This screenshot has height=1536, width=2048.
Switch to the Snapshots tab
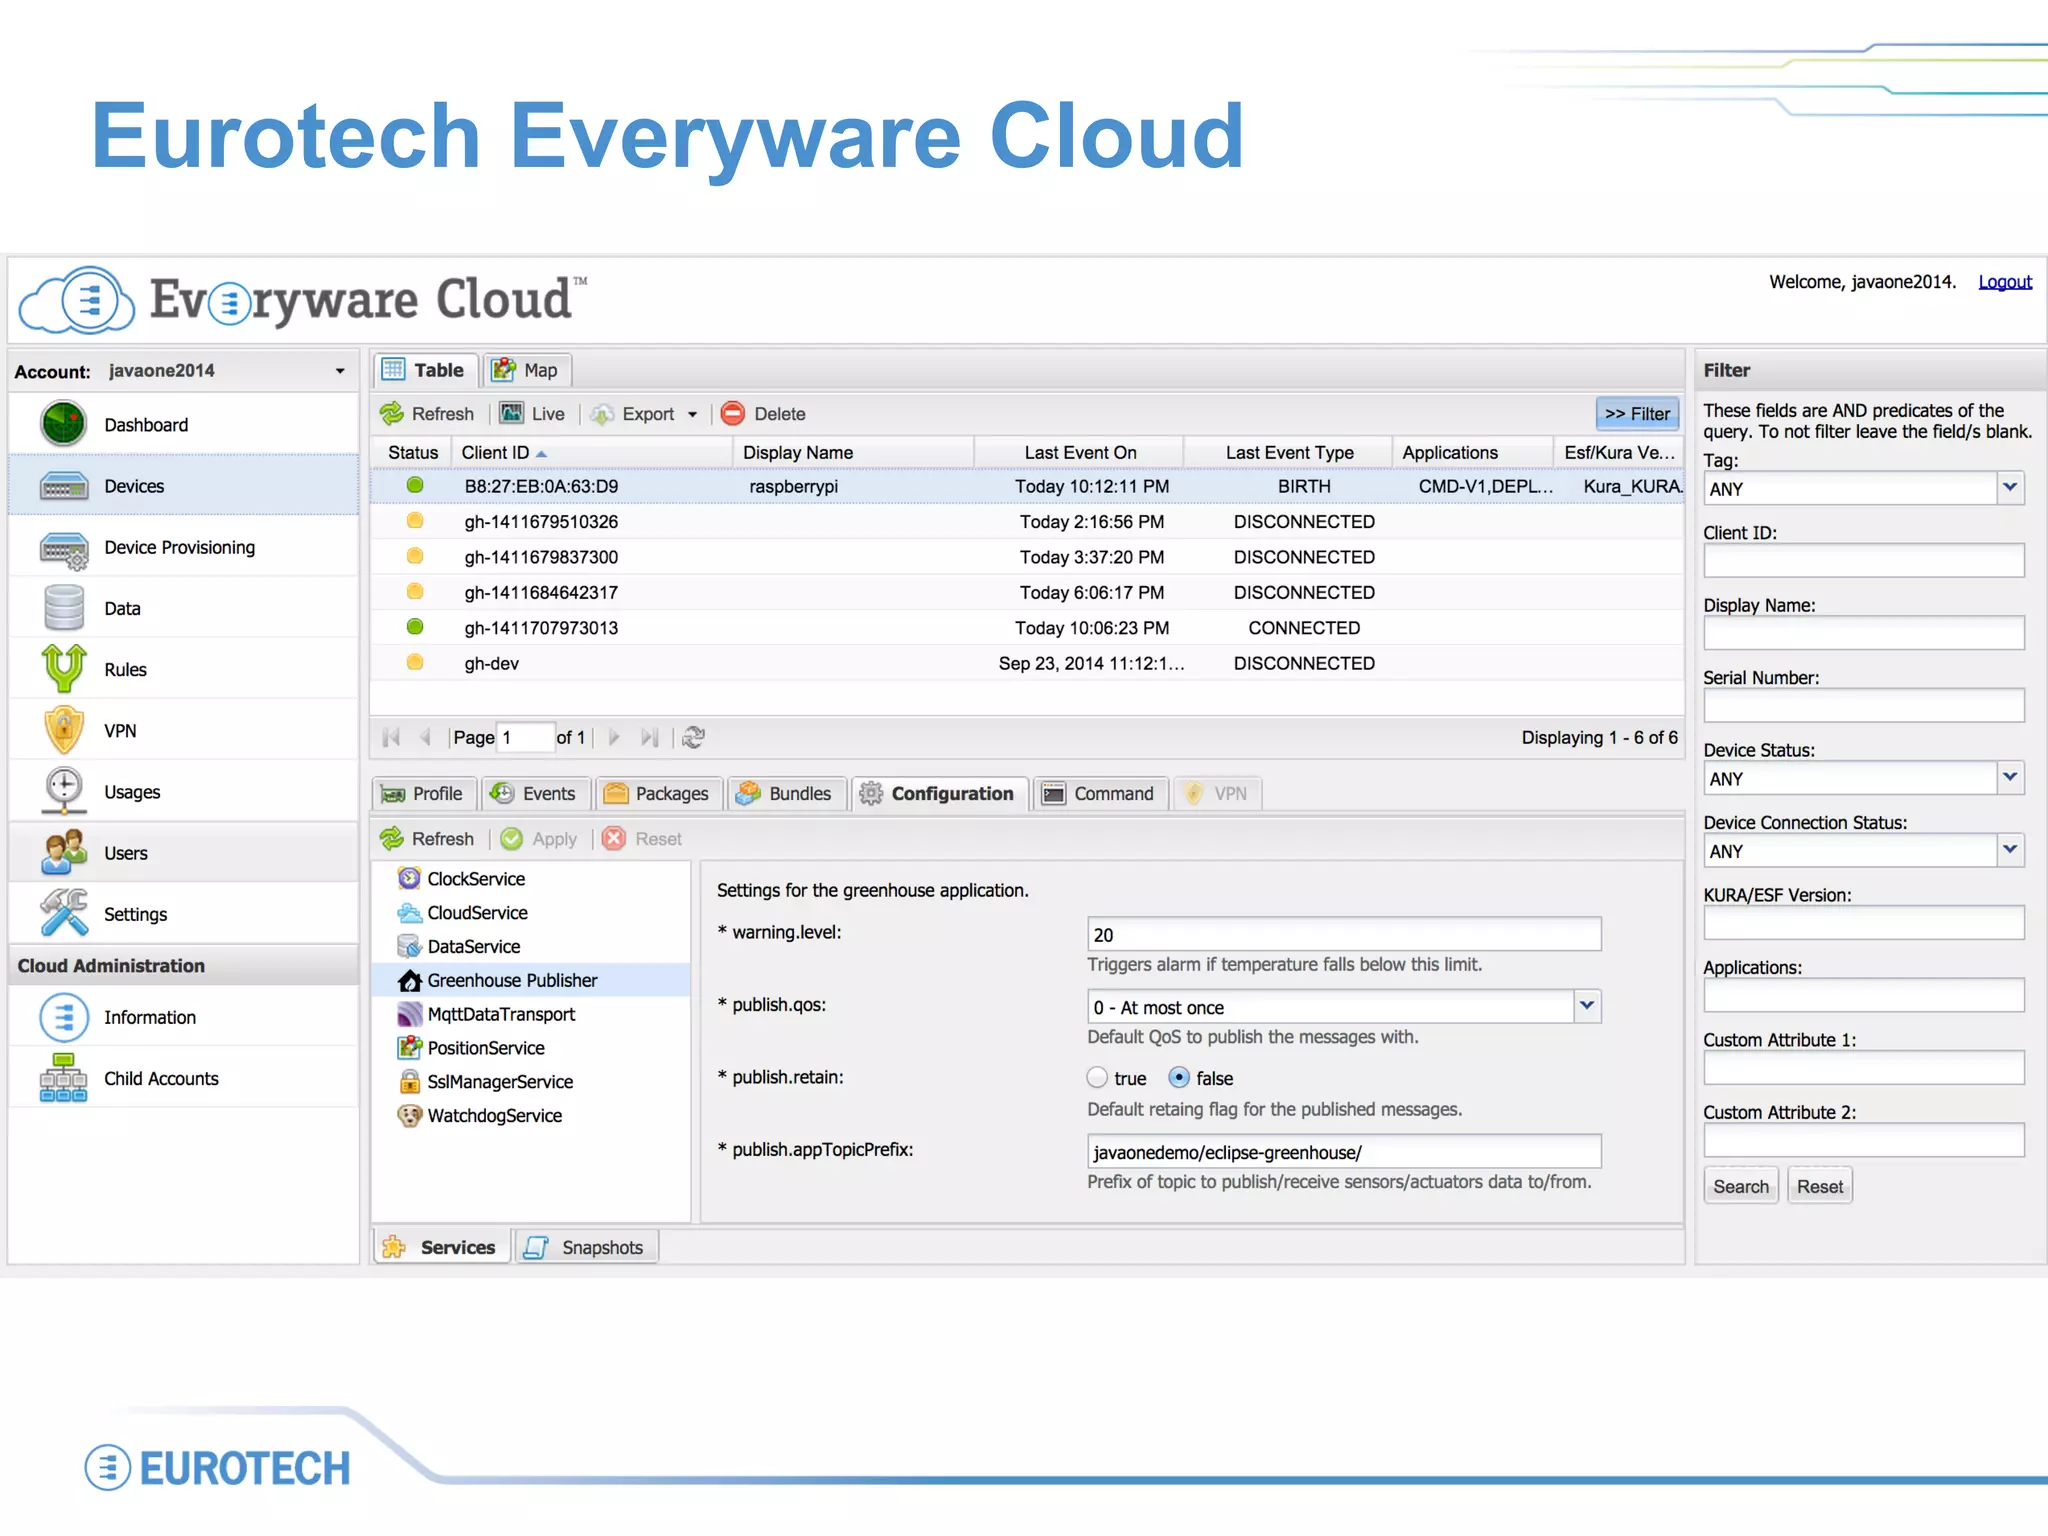pyautogui.click(x=587, y=1247)
